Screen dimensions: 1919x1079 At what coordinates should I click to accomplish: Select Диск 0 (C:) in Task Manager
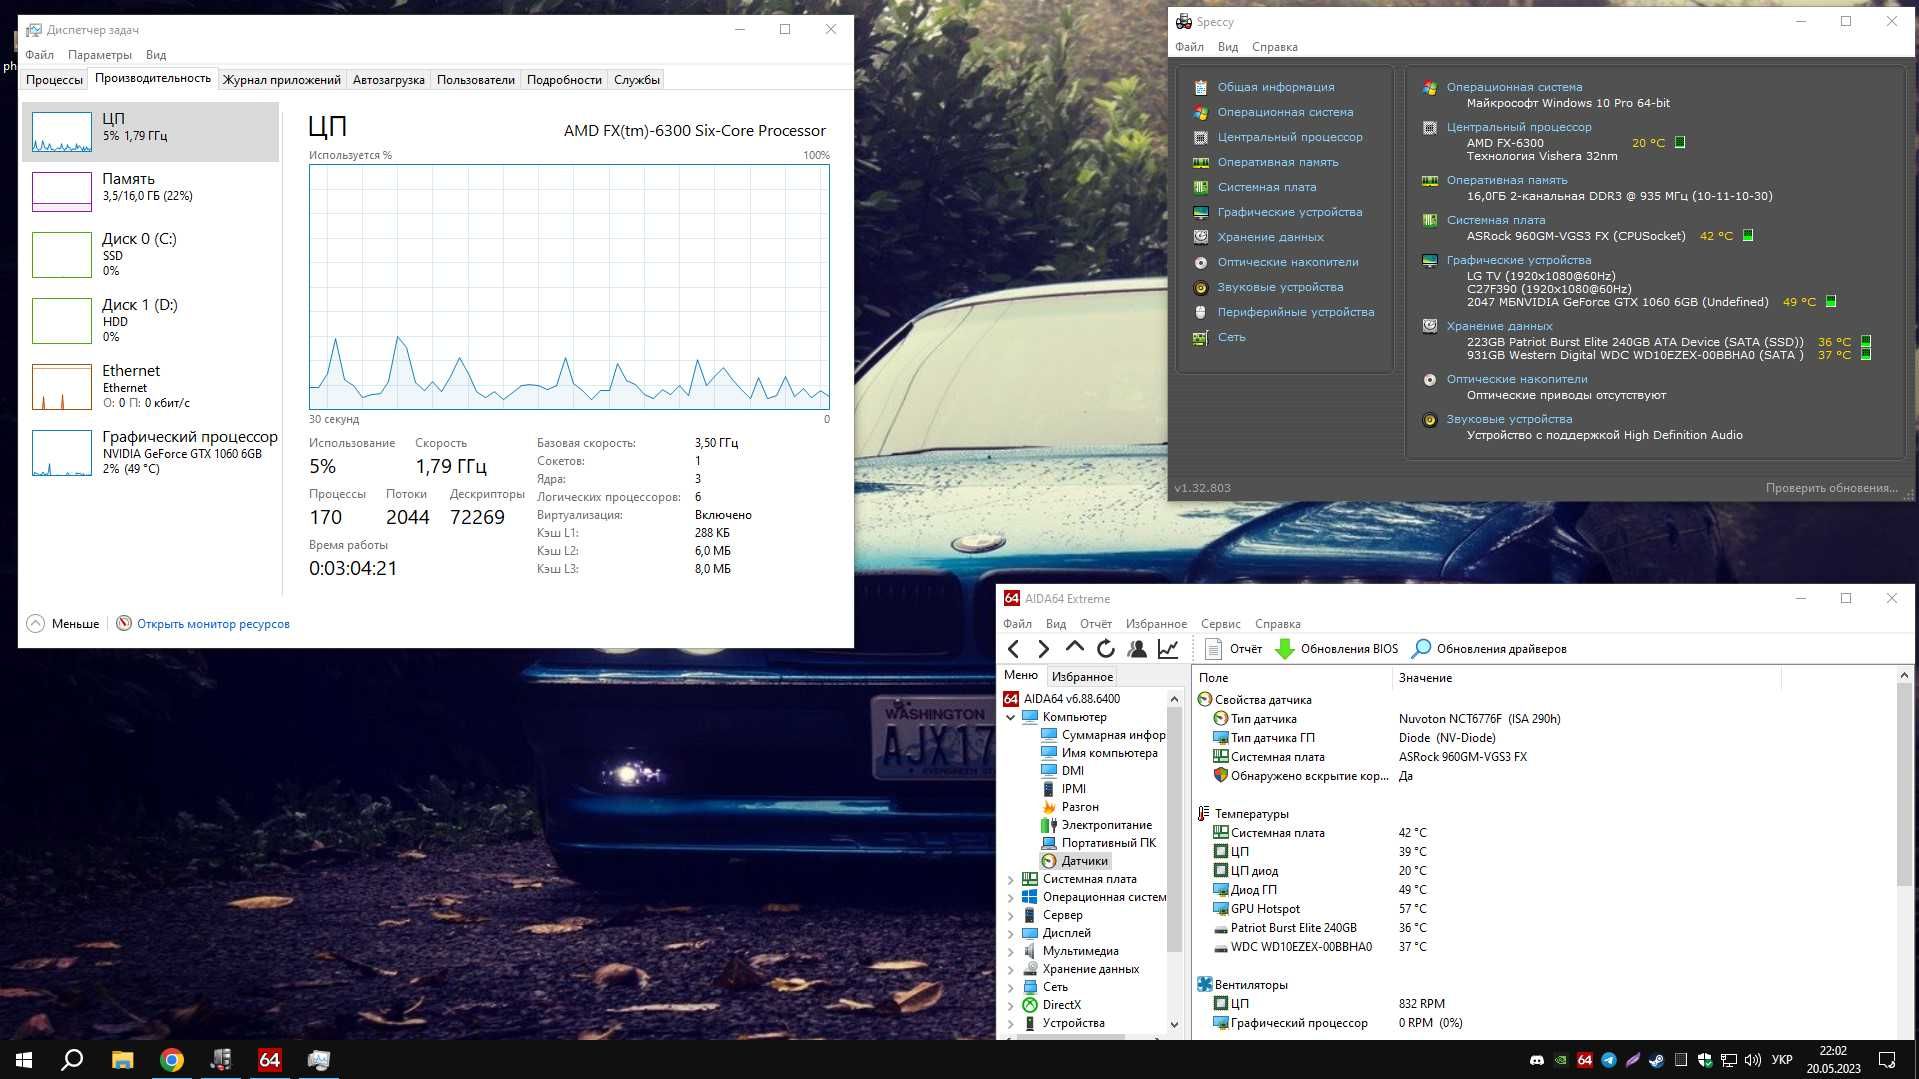[150, 255]
